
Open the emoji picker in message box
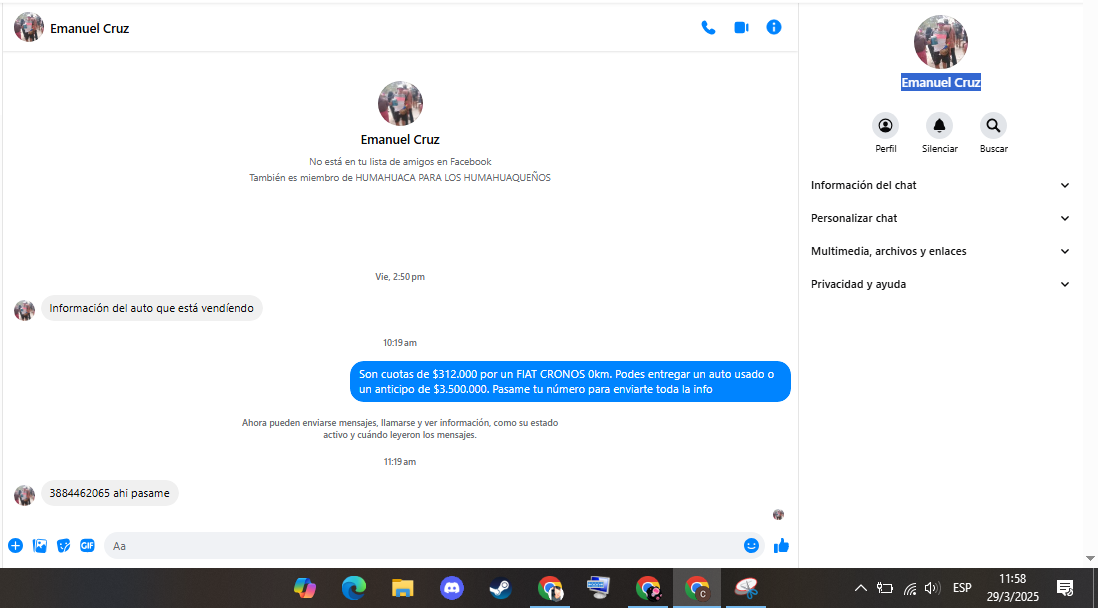pyautogui.click(x=751, y=546)
